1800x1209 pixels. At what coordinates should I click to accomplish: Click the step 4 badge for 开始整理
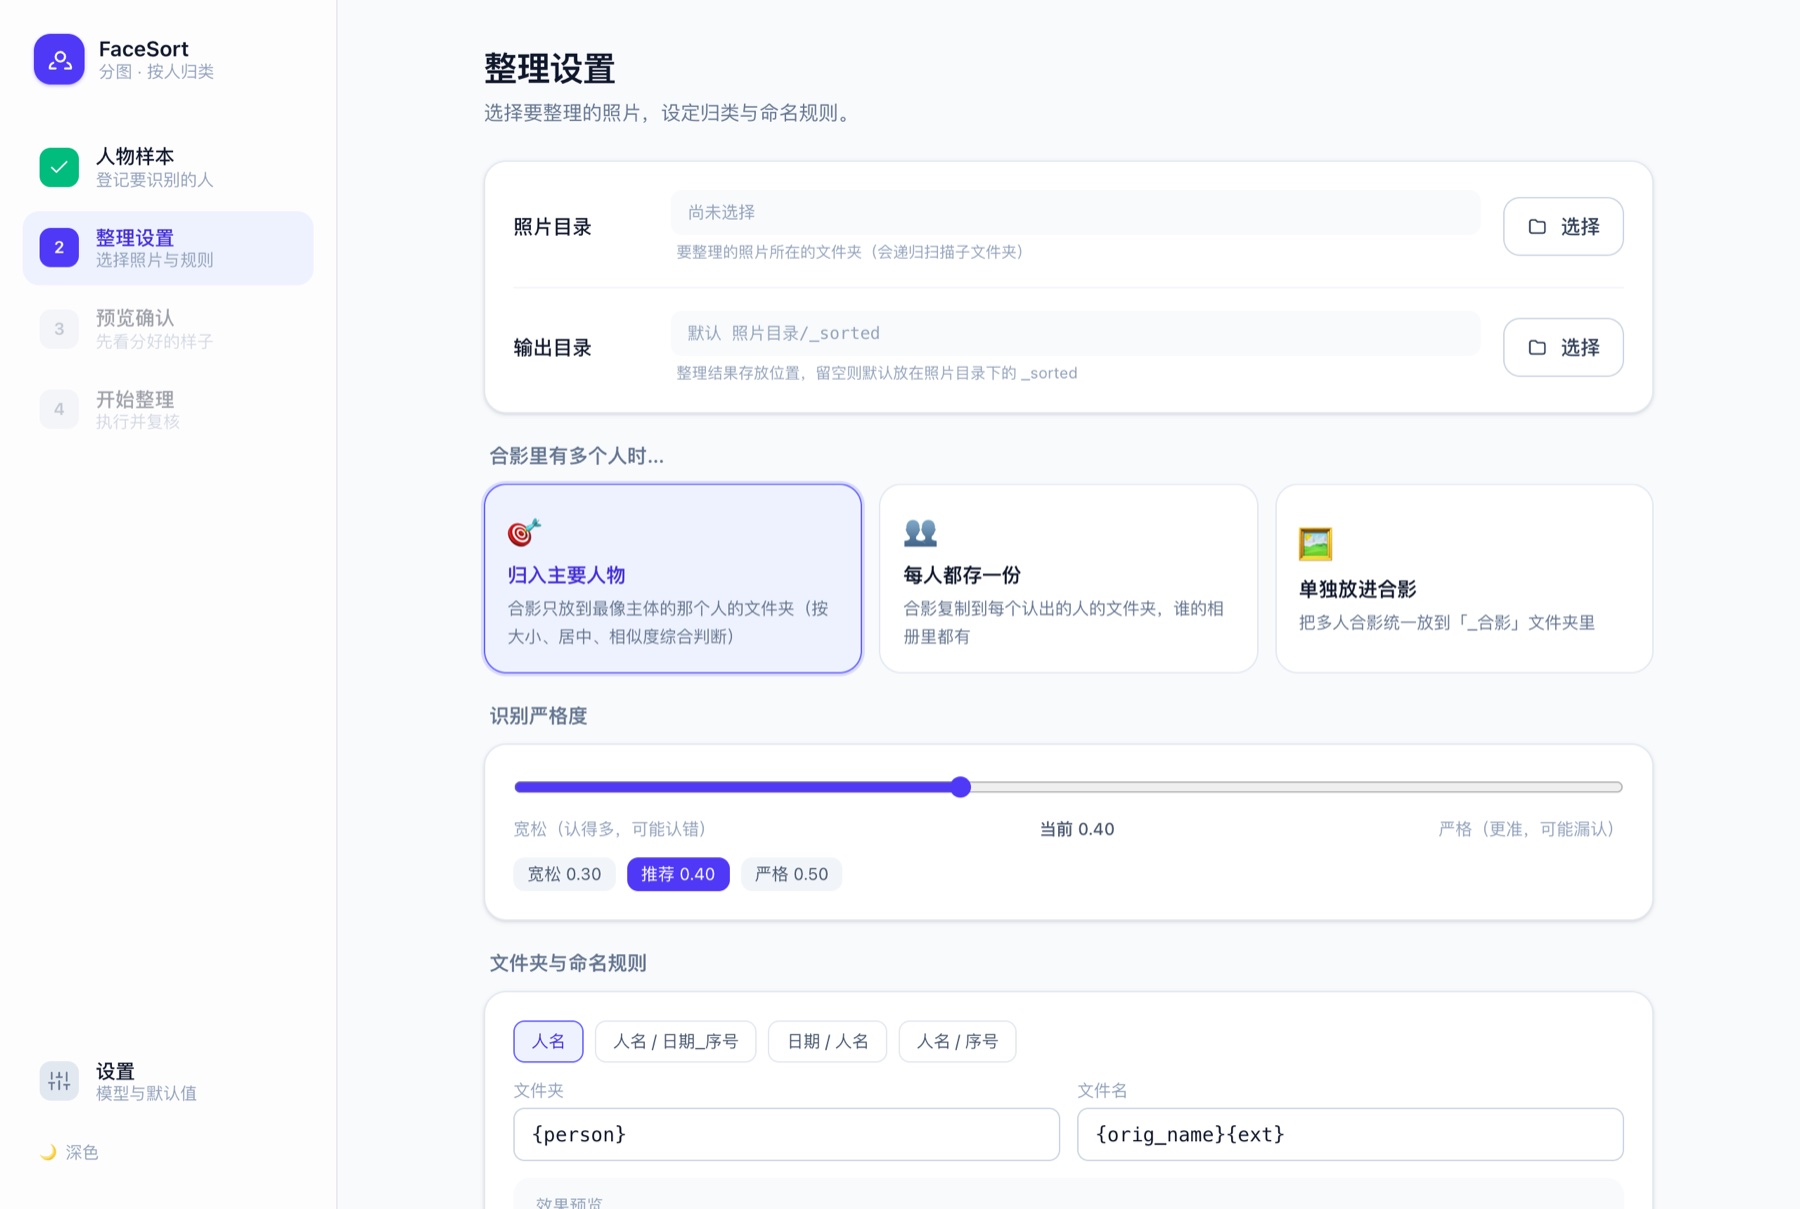pyautogui.click(x=59, y=409)
